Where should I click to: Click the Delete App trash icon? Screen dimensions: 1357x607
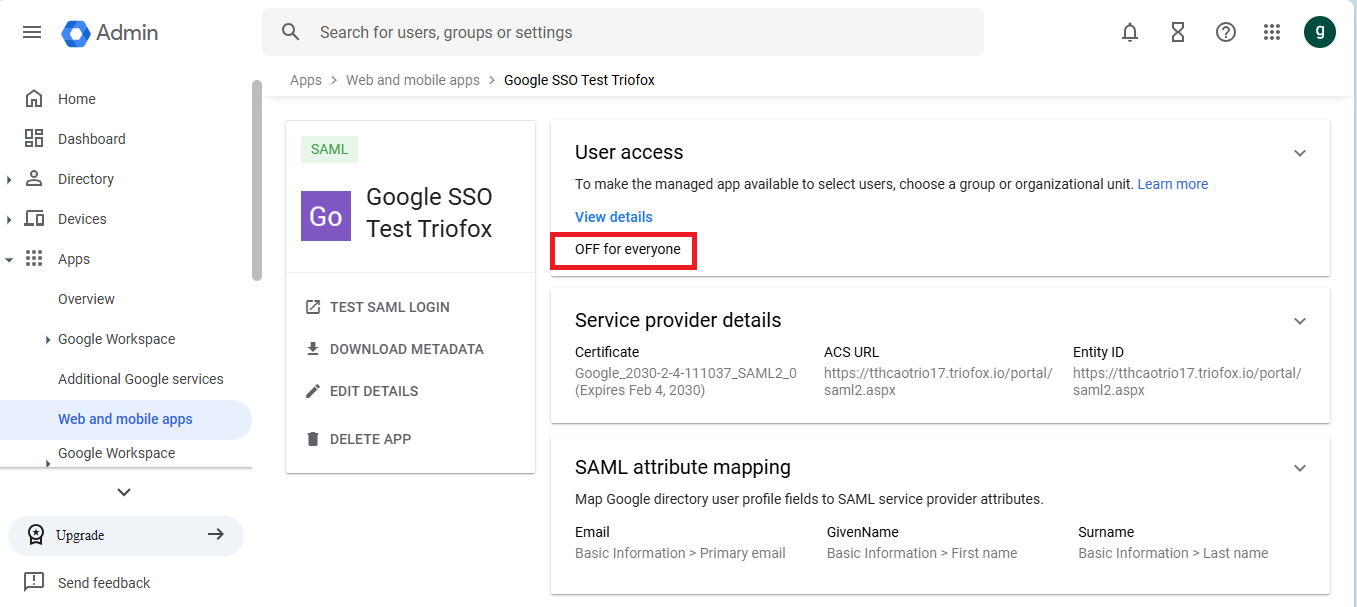click(313, 439)
